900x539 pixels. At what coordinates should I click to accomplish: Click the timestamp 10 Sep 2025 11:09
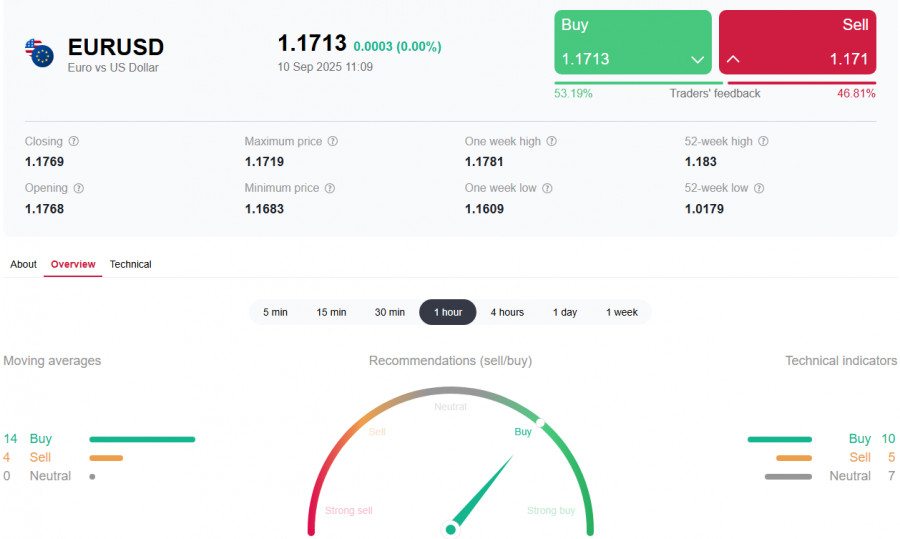325,67
